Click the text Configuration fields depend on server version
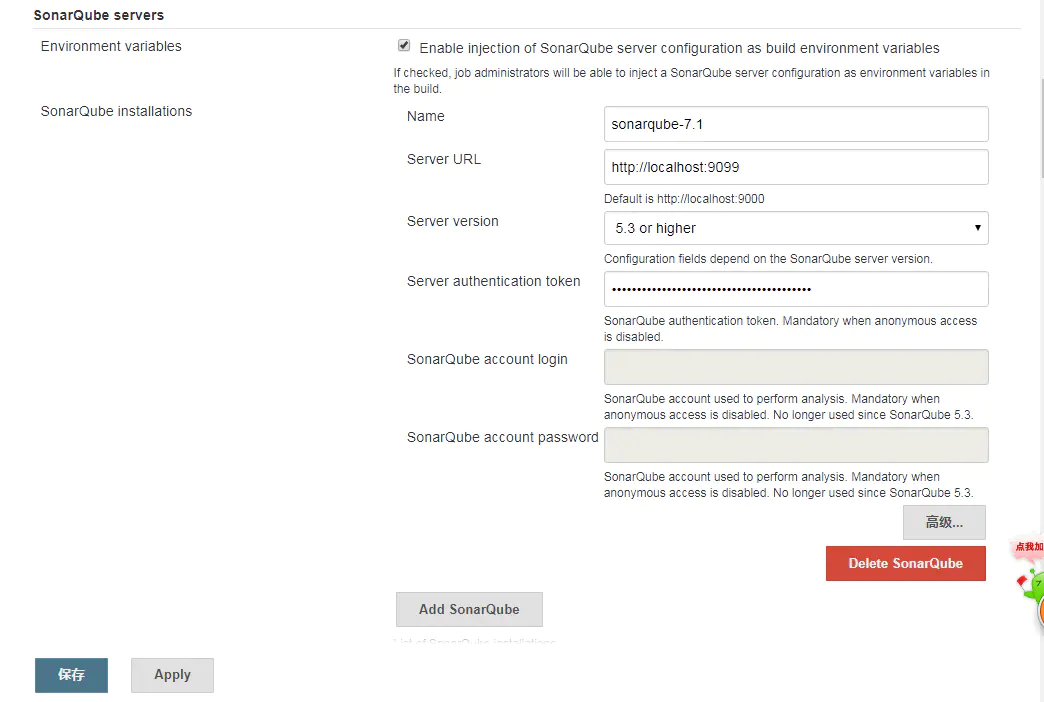The width and height of the screenshot is (1044, 702). tap(768, 258)
